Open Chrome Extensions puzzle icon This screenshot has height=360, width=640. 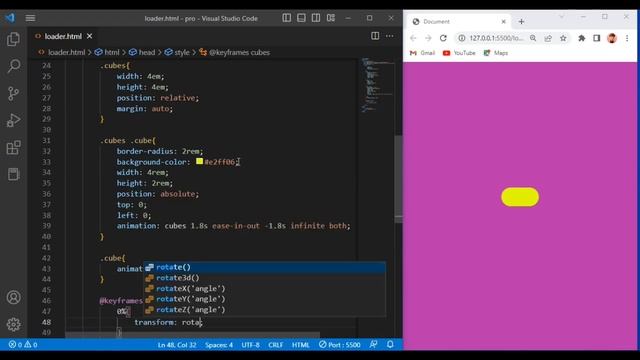pos(582,38)
